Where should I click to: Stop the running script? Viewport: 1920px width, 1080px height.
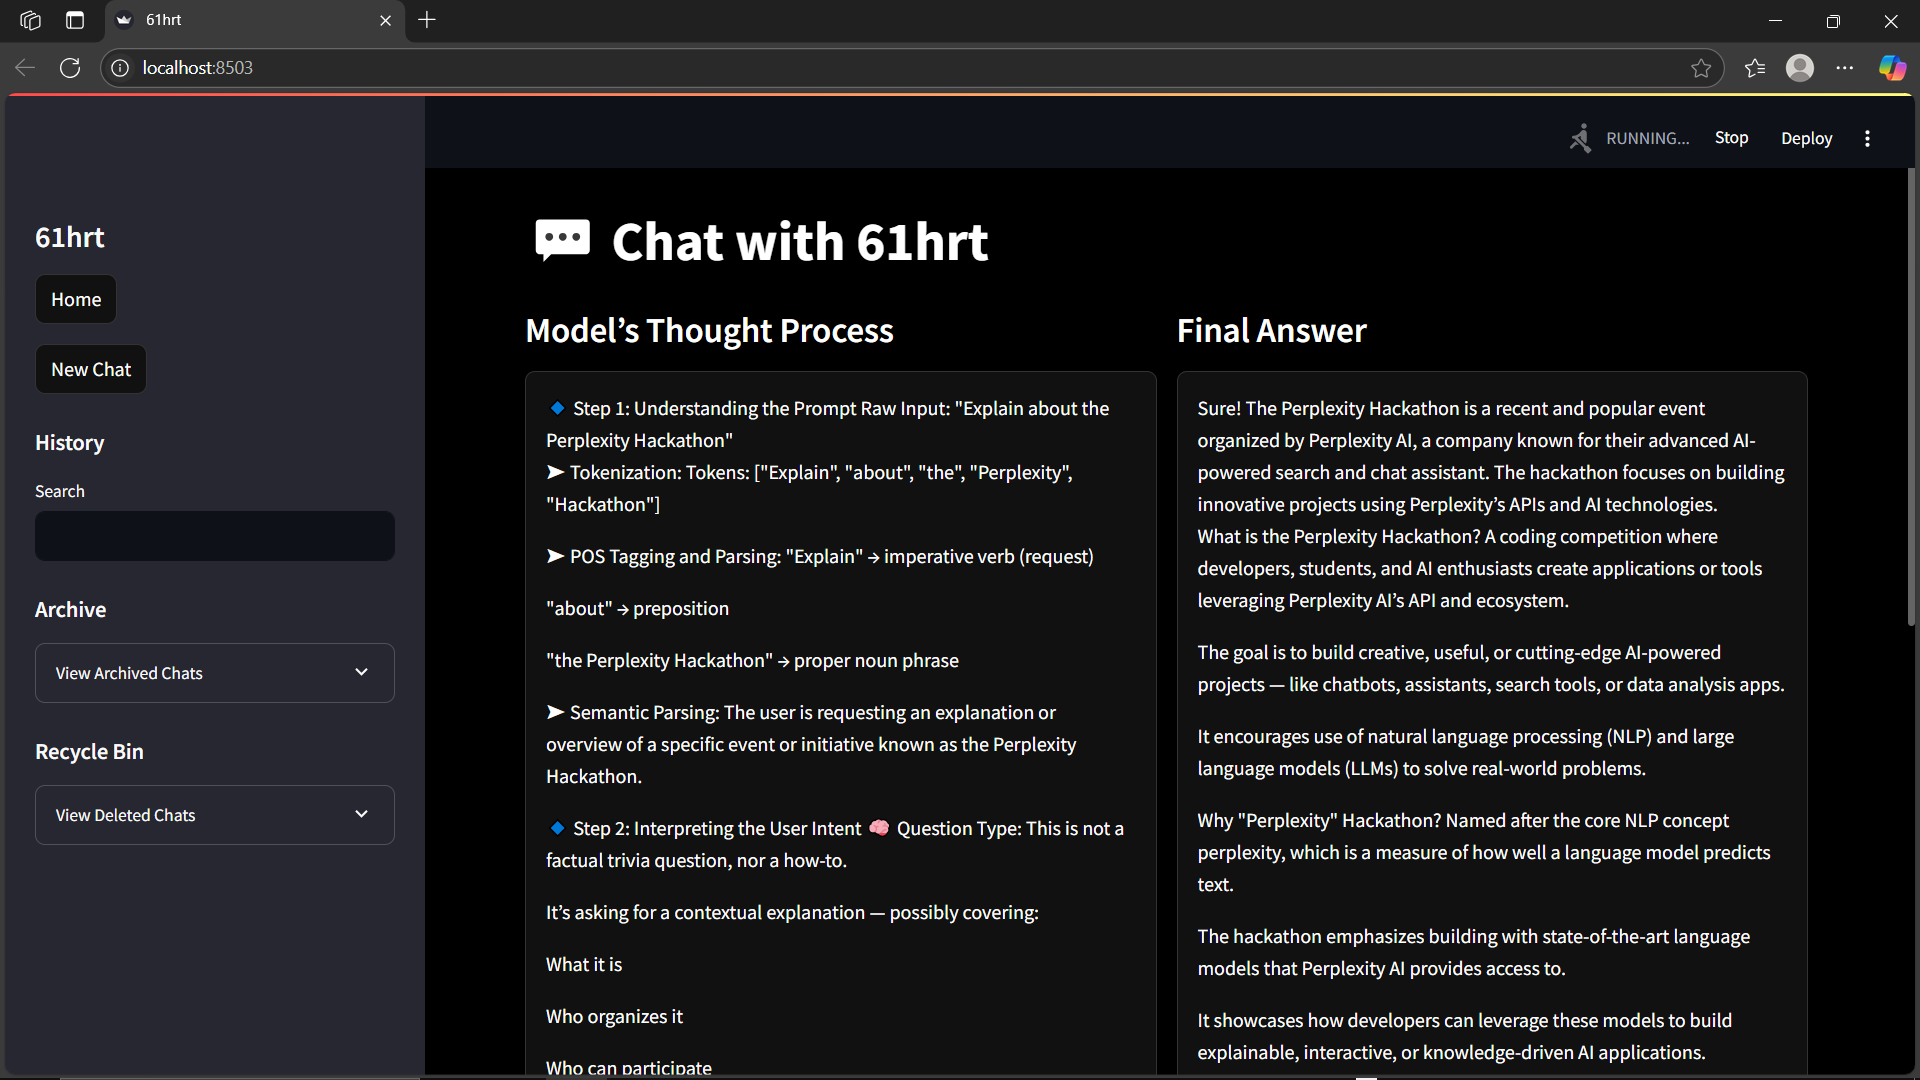click(x=1731, y=138)
